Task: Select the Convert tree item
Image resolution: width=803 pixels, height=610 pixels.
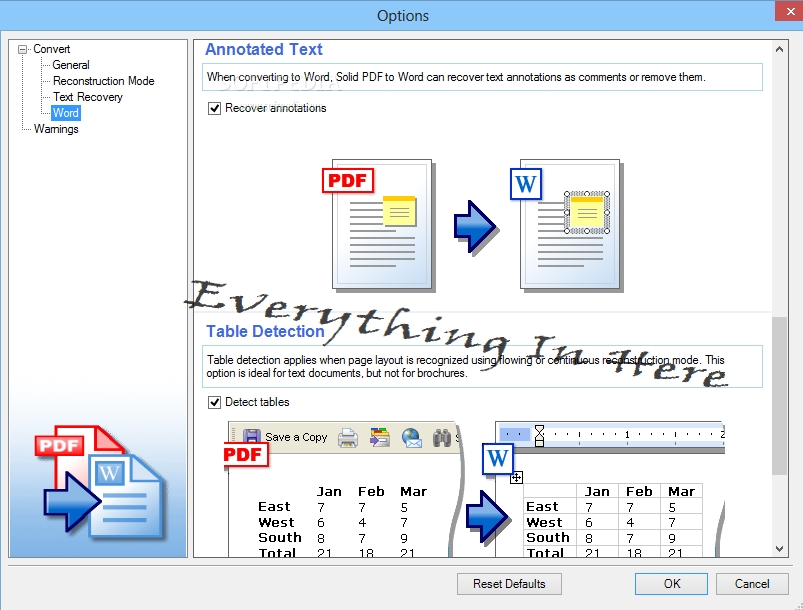Action: [51, 49]
